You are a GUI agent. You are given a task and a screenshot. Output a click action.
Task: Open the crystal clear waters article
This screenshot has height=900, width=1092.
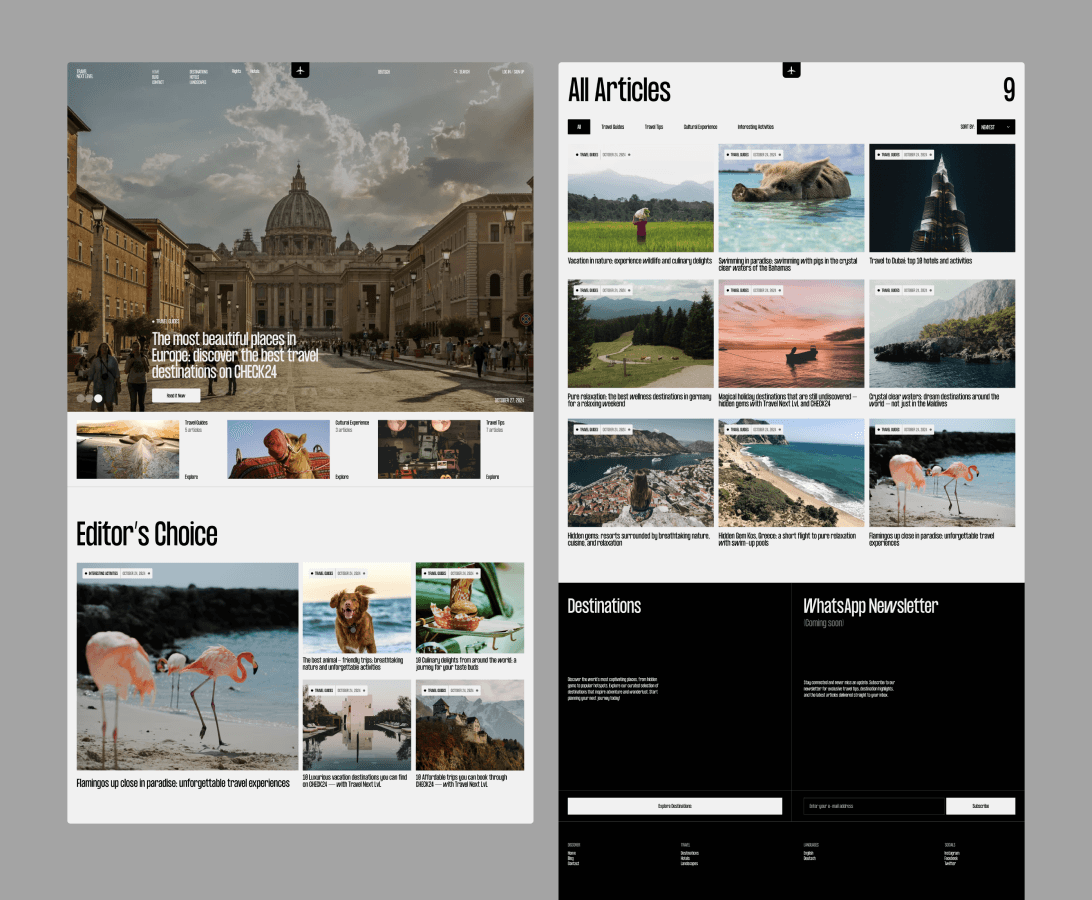click(942, 343)
